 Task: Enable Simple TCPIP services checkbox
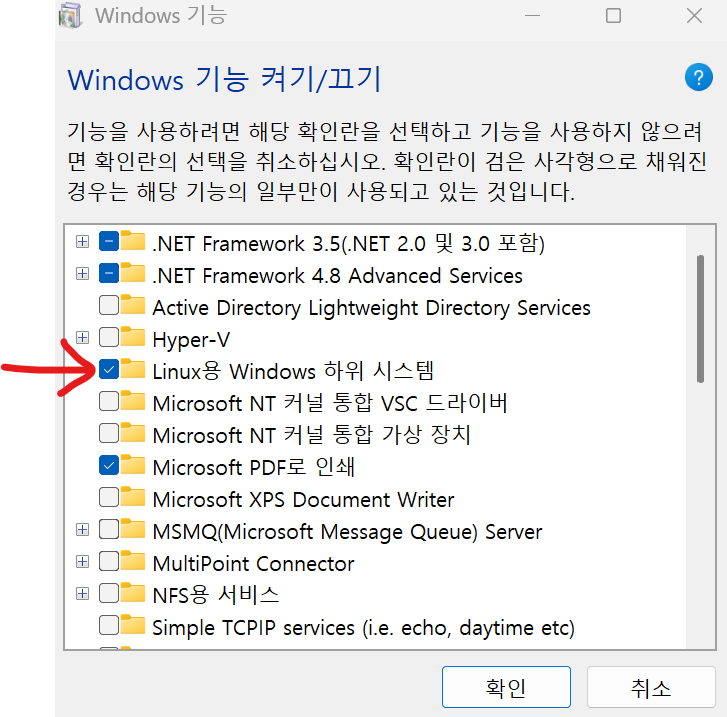[x=109, y=625]
